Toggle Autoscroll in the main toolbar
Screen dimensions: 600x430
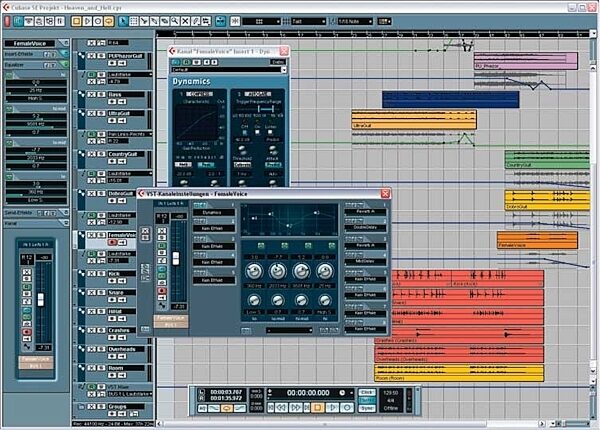220,21
